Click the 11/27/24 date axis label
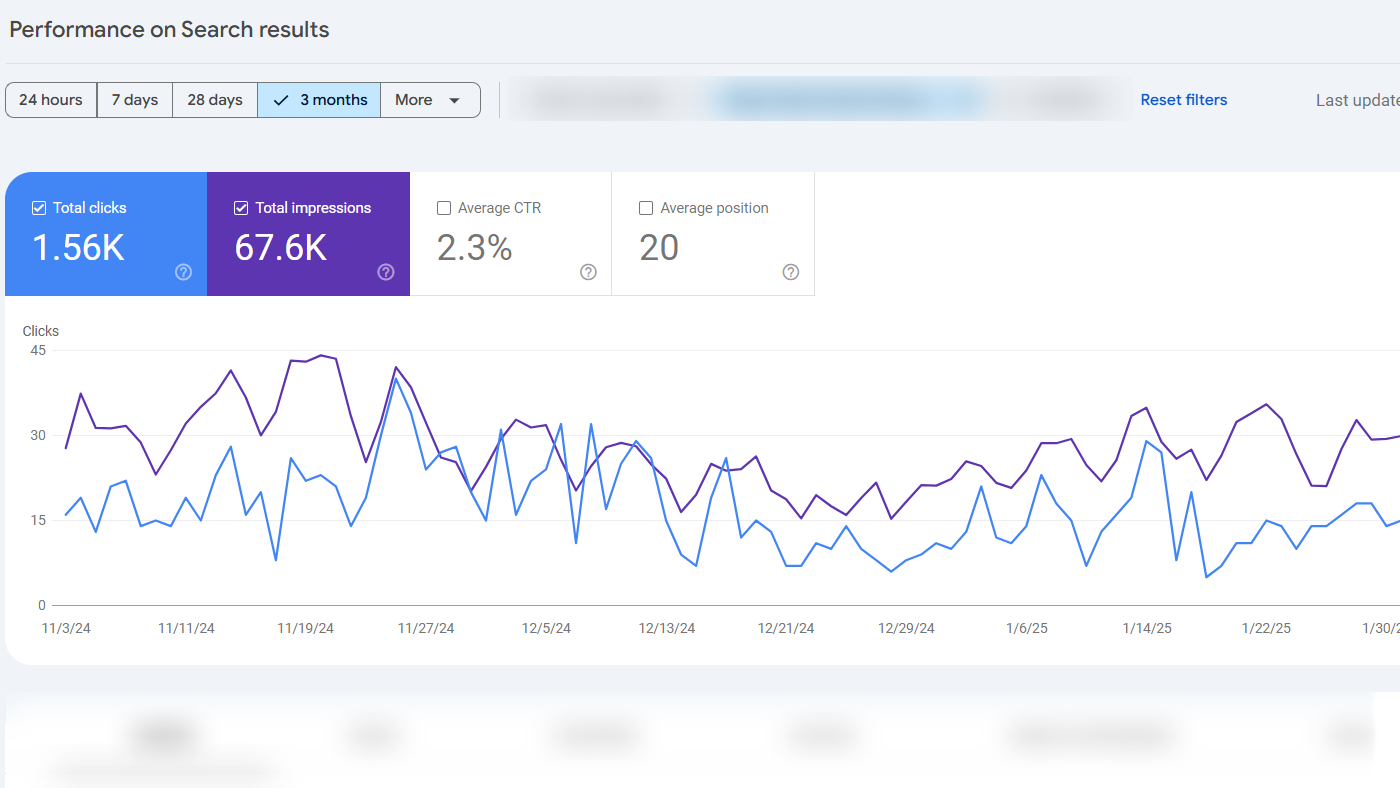Screen dimensions: 1400x788 pos(426,629)
